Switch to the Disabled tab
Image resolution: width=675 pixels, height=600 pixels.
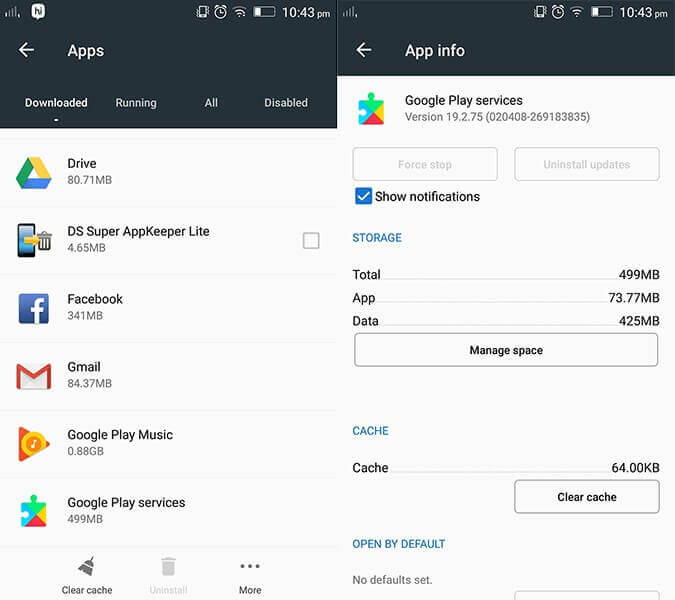286,103
